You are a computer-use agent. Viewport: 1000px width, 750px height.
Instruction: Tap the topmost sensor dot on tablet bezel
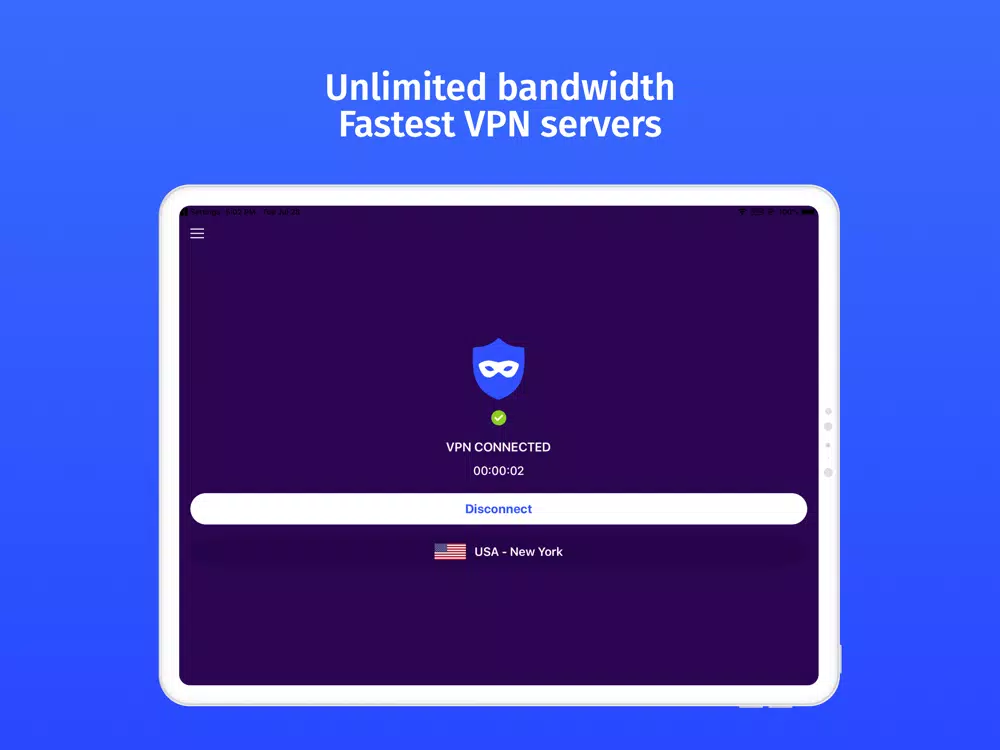pos(828,411)
